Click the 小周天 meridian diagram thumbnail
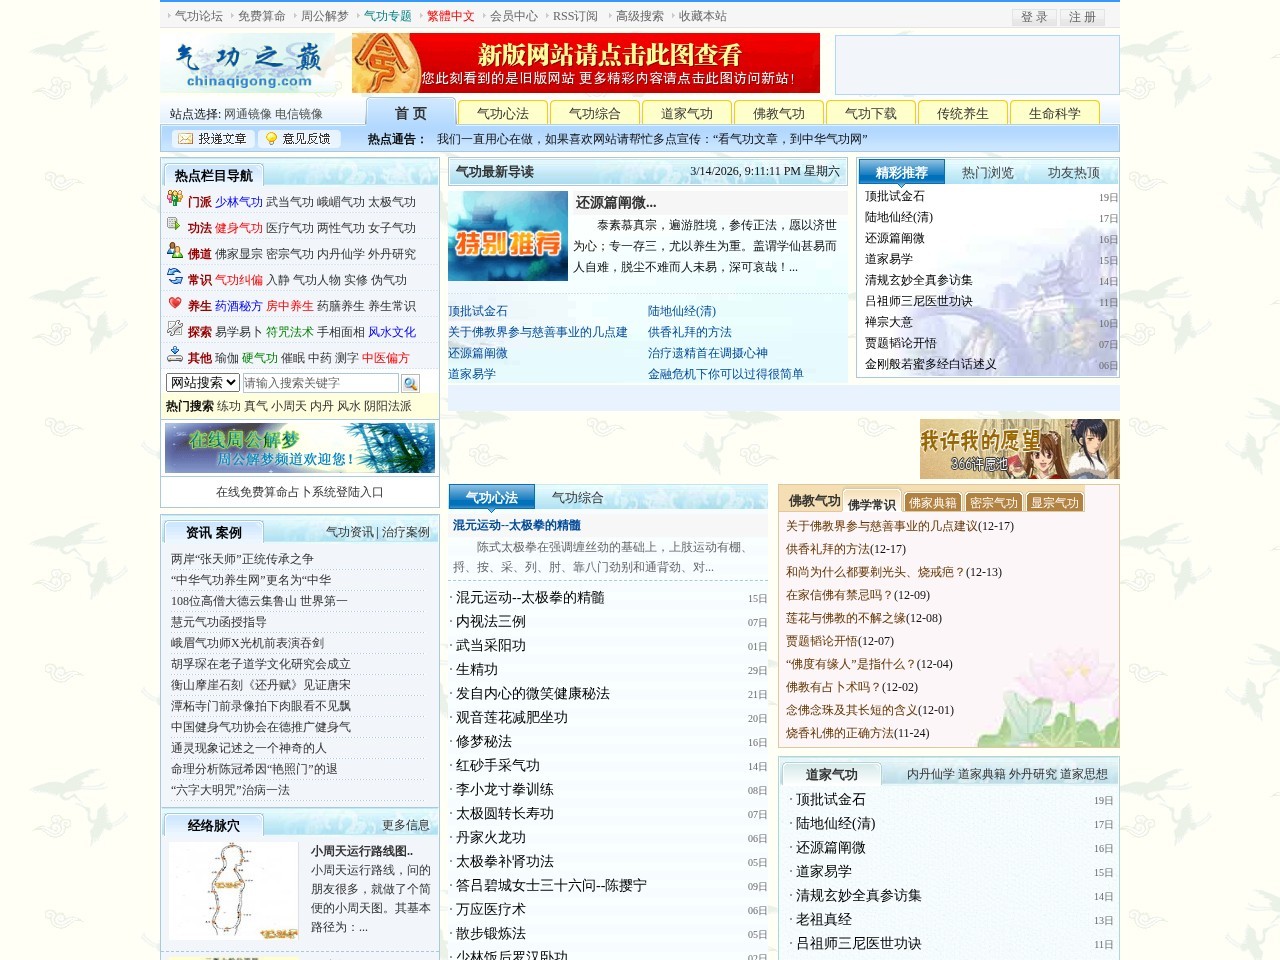The image size is (1280, 960). click(234, 890)
